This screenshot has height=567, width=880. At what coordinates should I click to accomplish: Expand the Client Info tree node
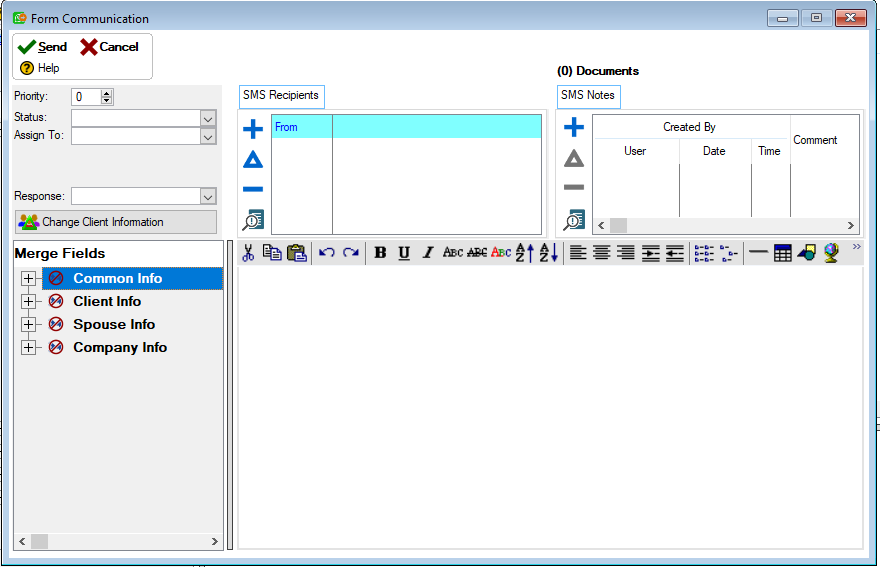tap(28, 302)
